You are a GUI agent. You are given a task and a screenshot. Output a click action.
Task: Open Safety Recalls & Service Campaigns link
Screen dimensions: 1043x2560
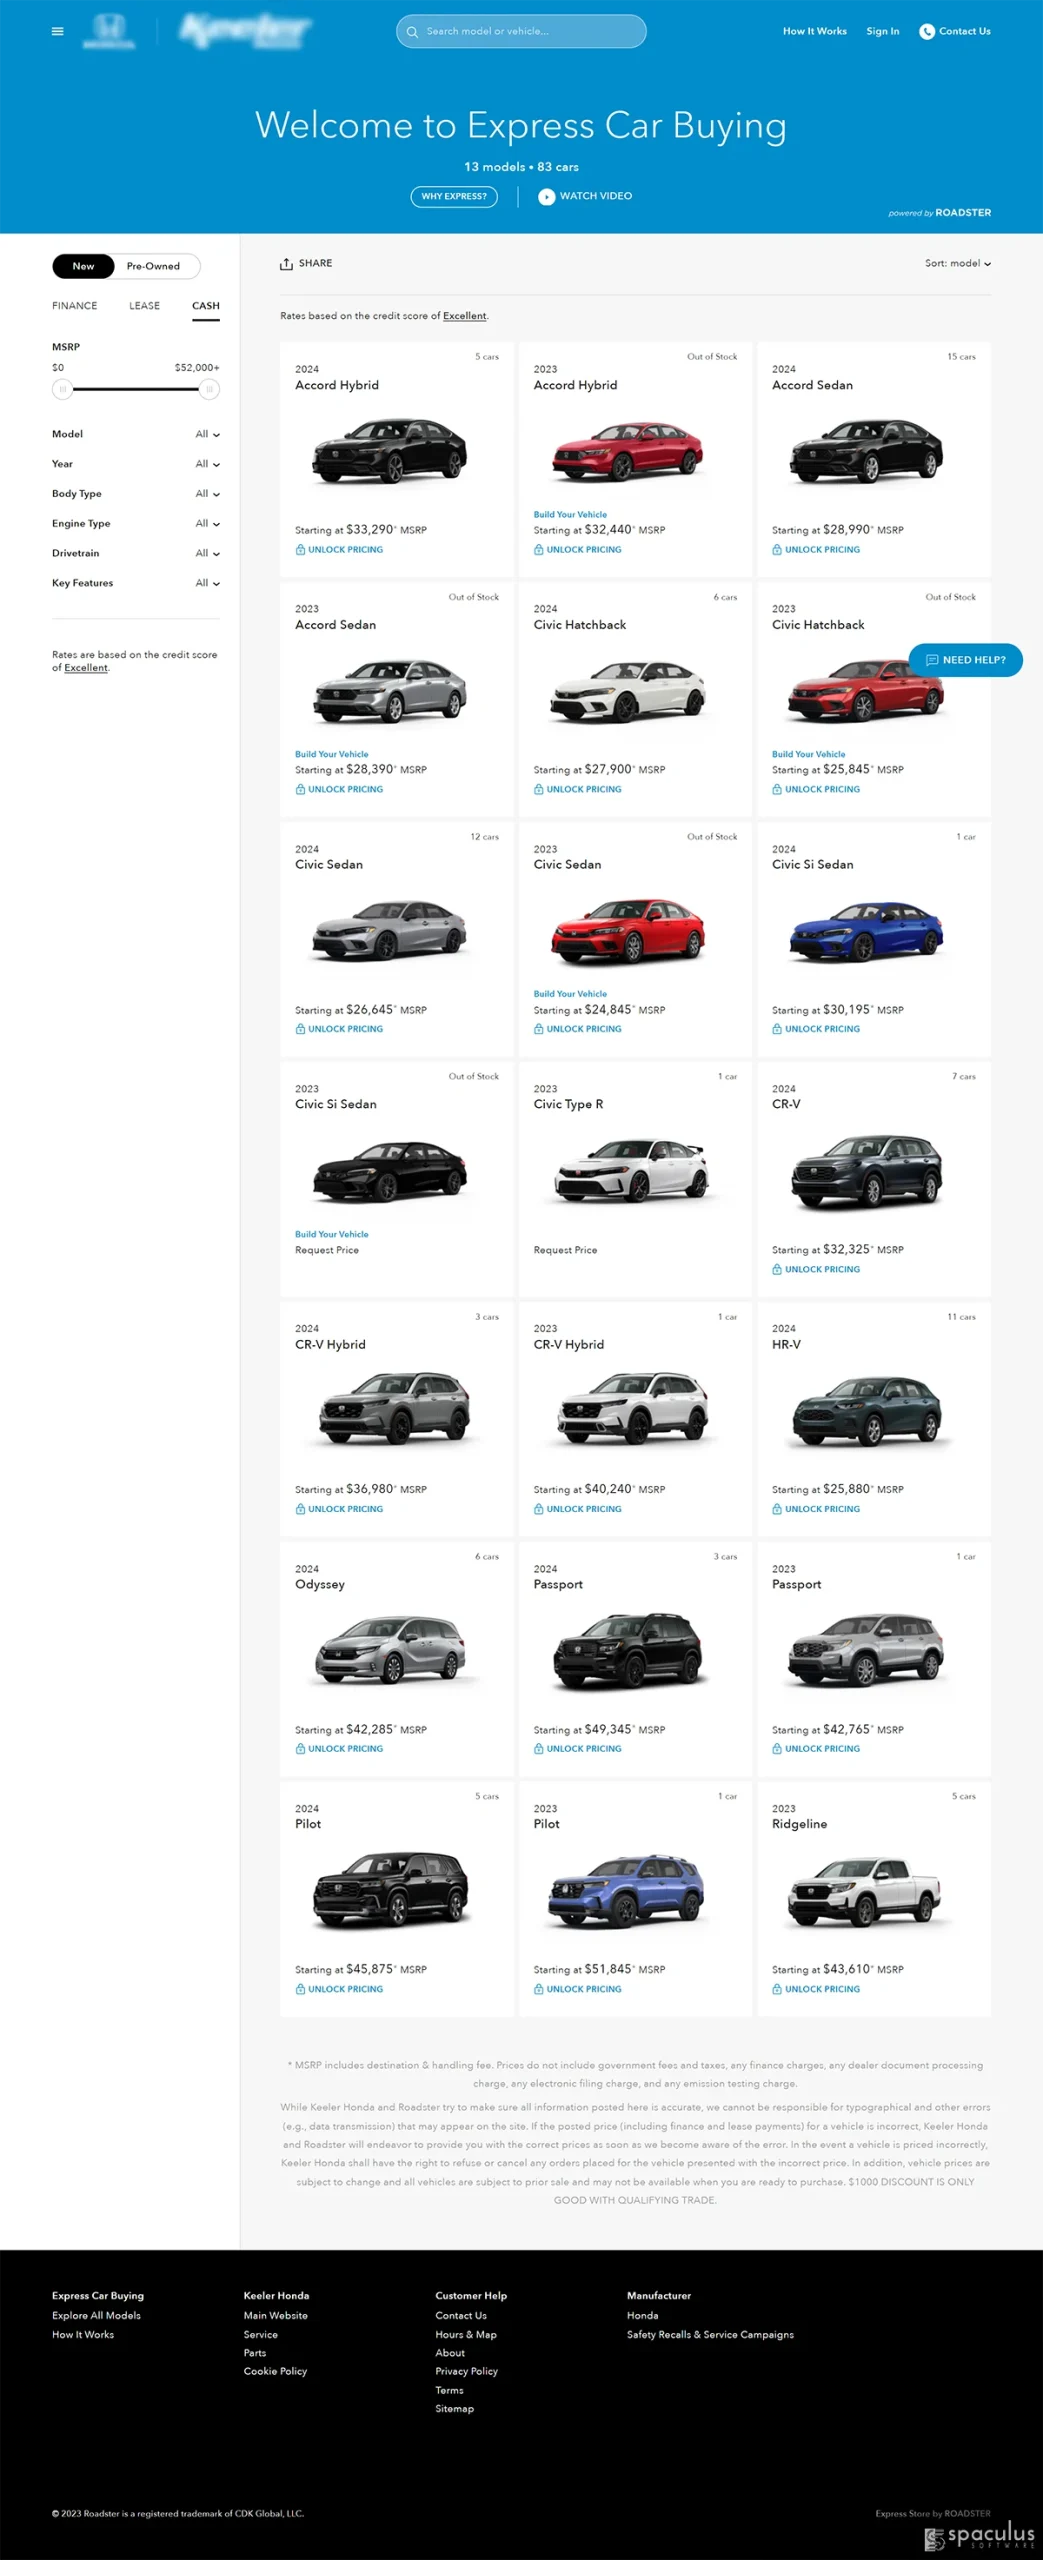[x=710, y=2335]
